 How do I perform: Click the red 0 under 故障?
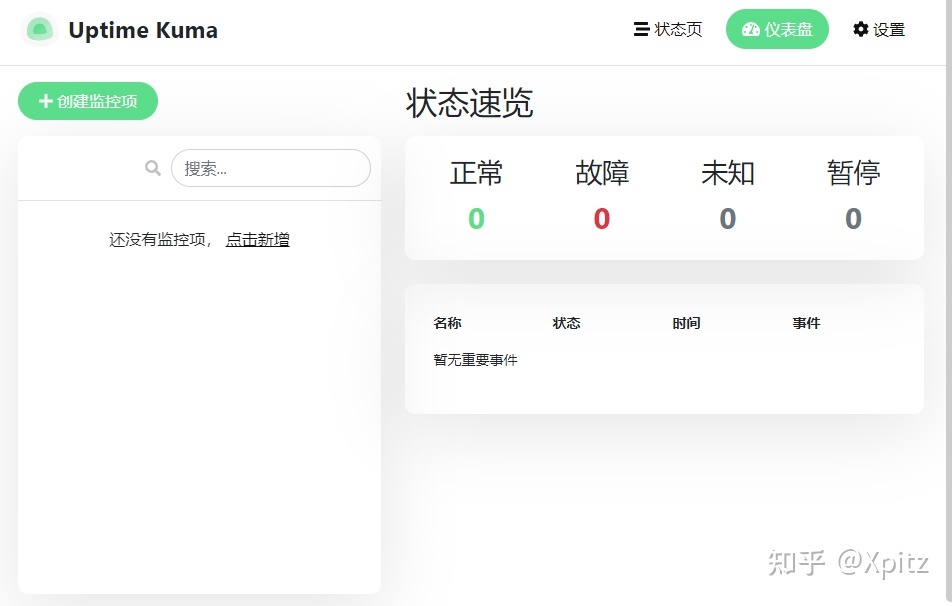click(x=602, y=219)
